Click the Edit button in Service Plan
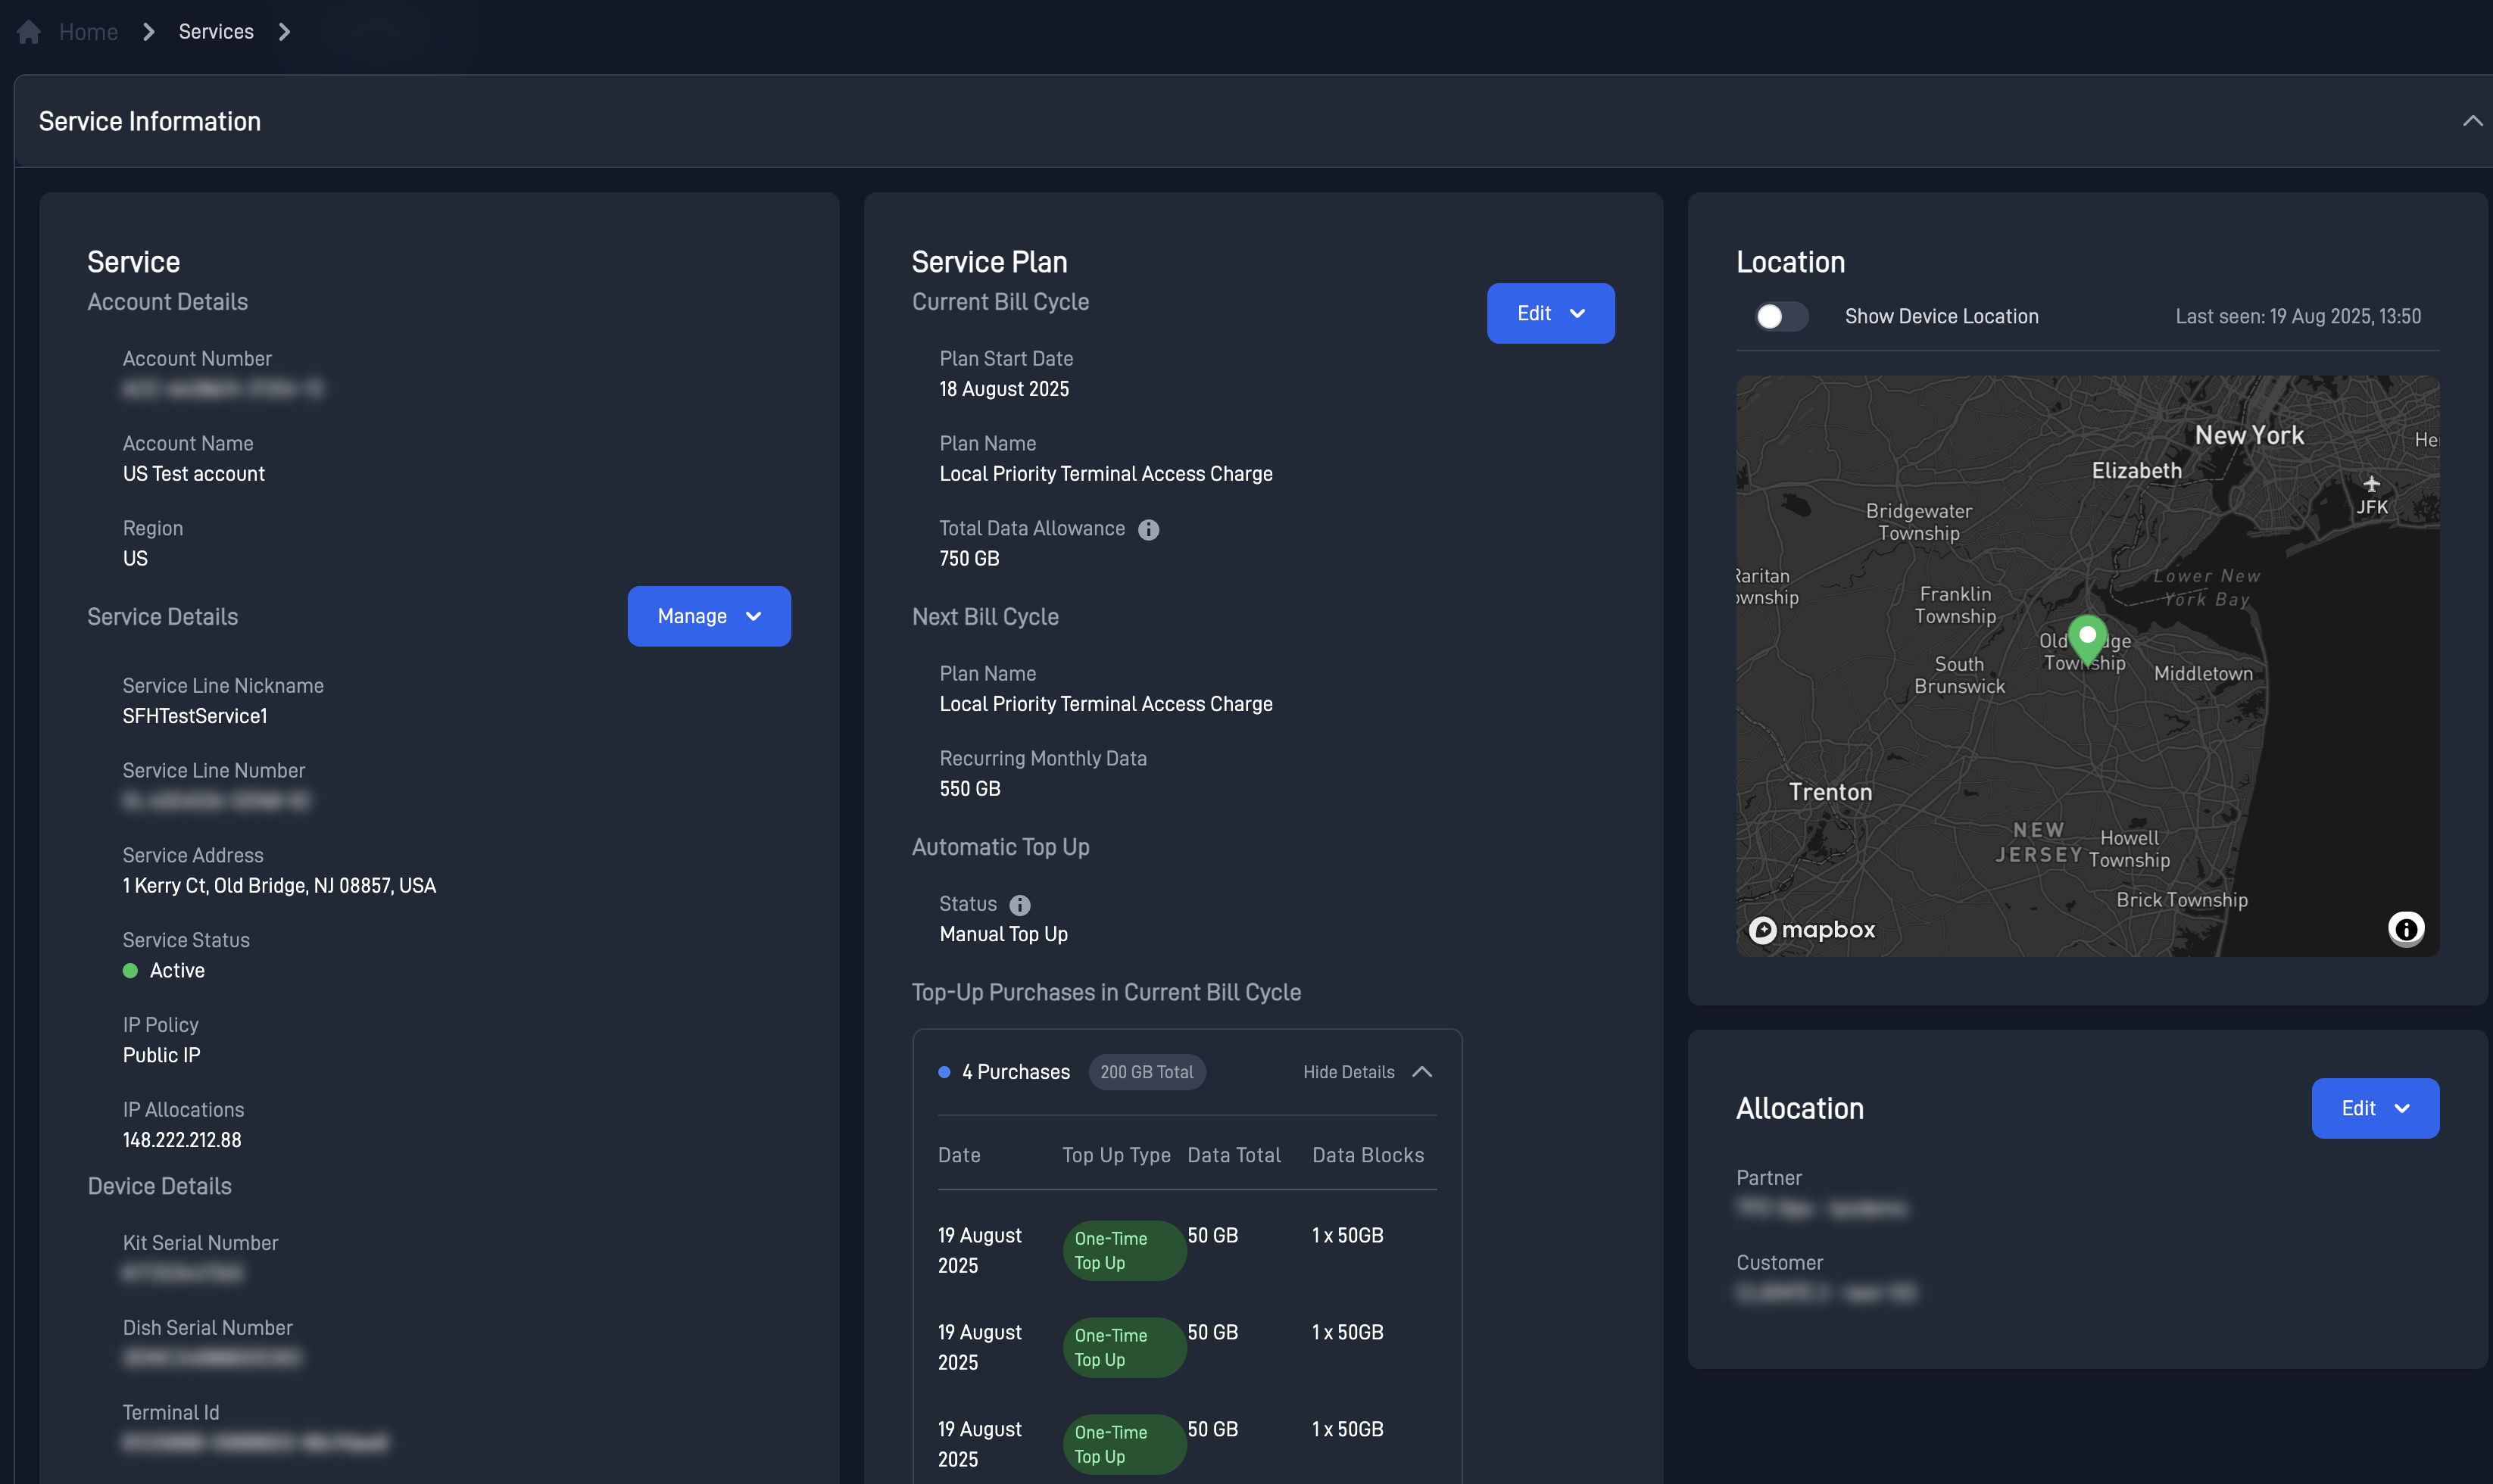The image size is (2493, 1484). click(x=1549, y=313)
